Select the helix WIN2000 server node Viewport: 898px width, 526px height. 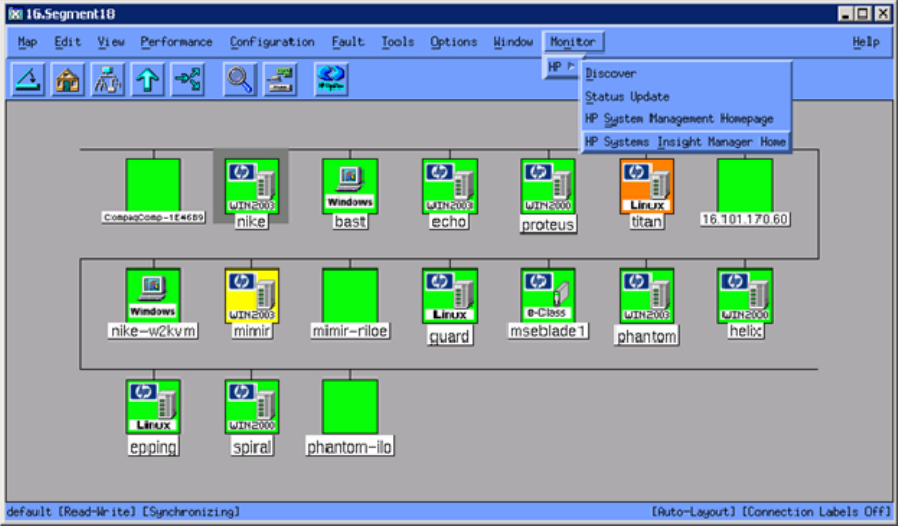[745, 296]
